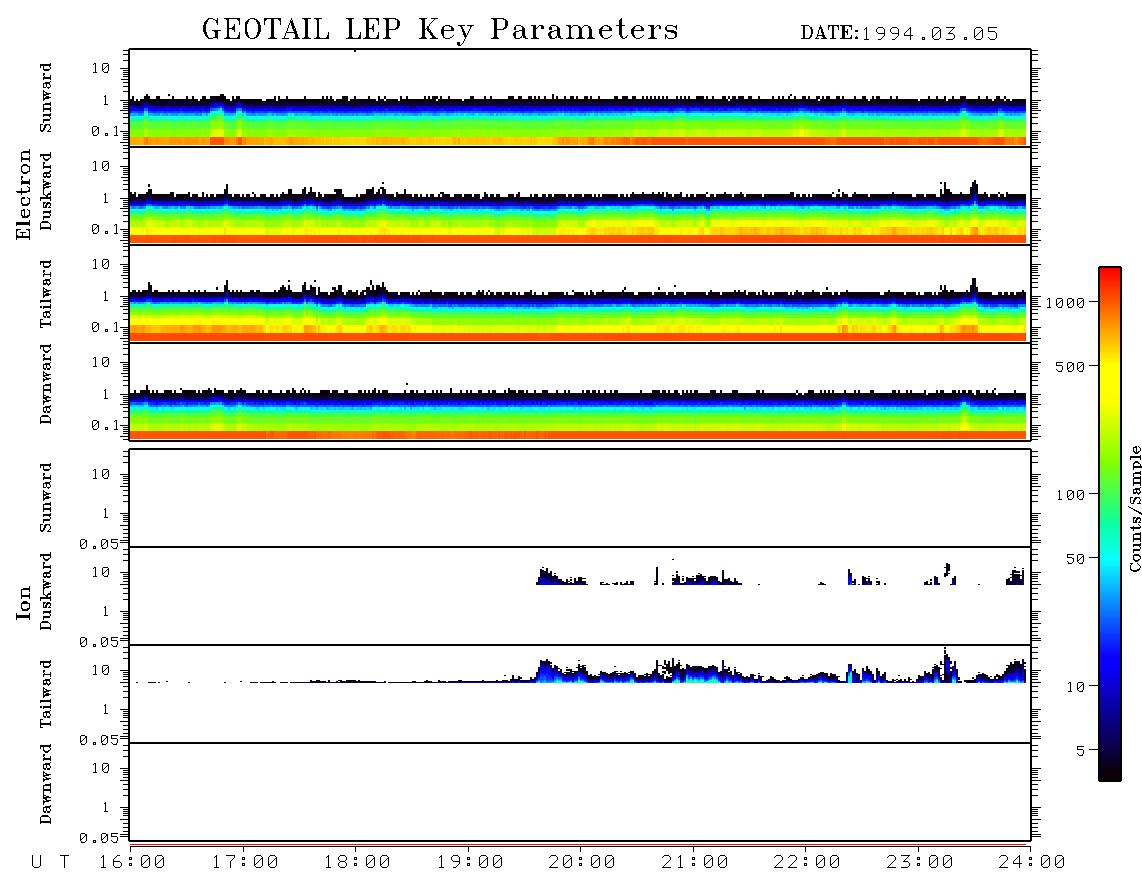Click the "22:00" time tick label
1142x880 pixels.
tap(808, 863)
